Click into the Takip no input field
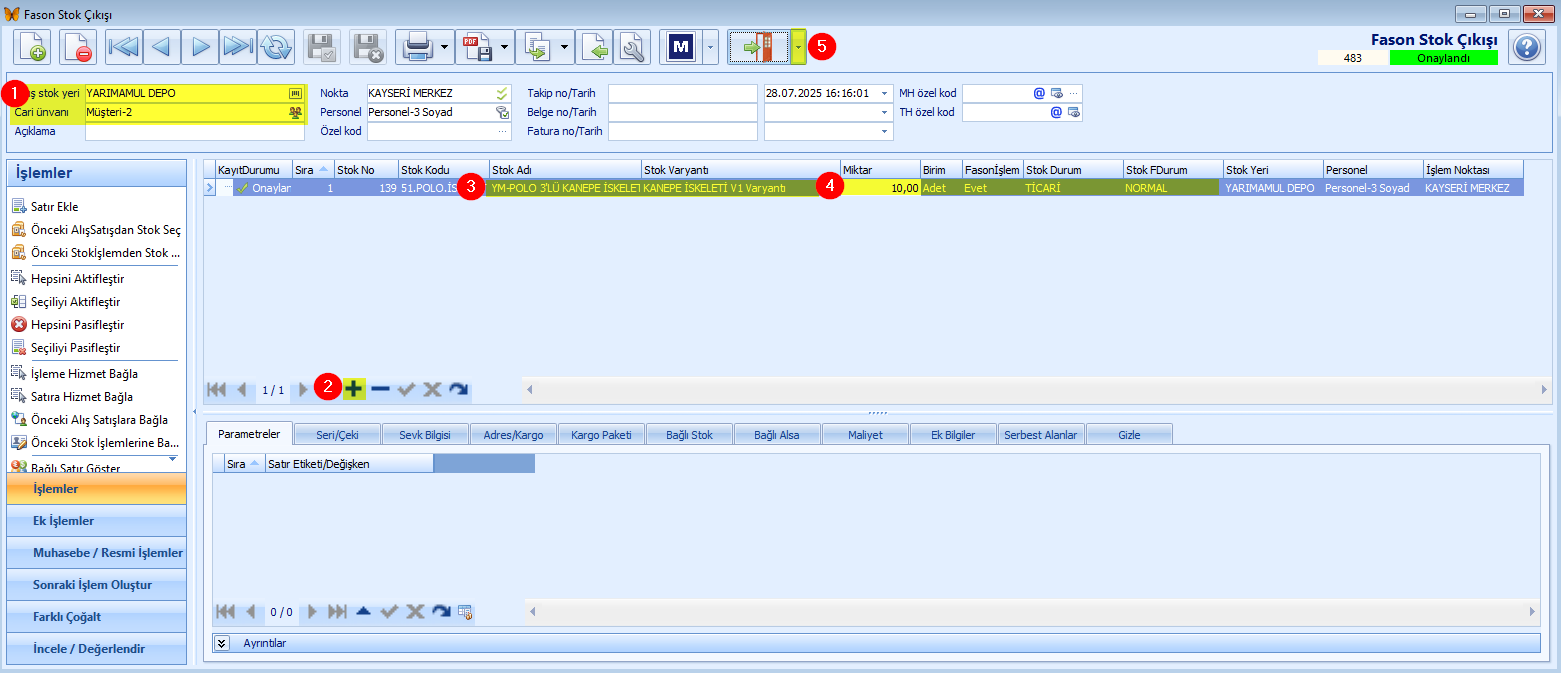The height and width of the screenshot is (673, 1561). point(683,93)
